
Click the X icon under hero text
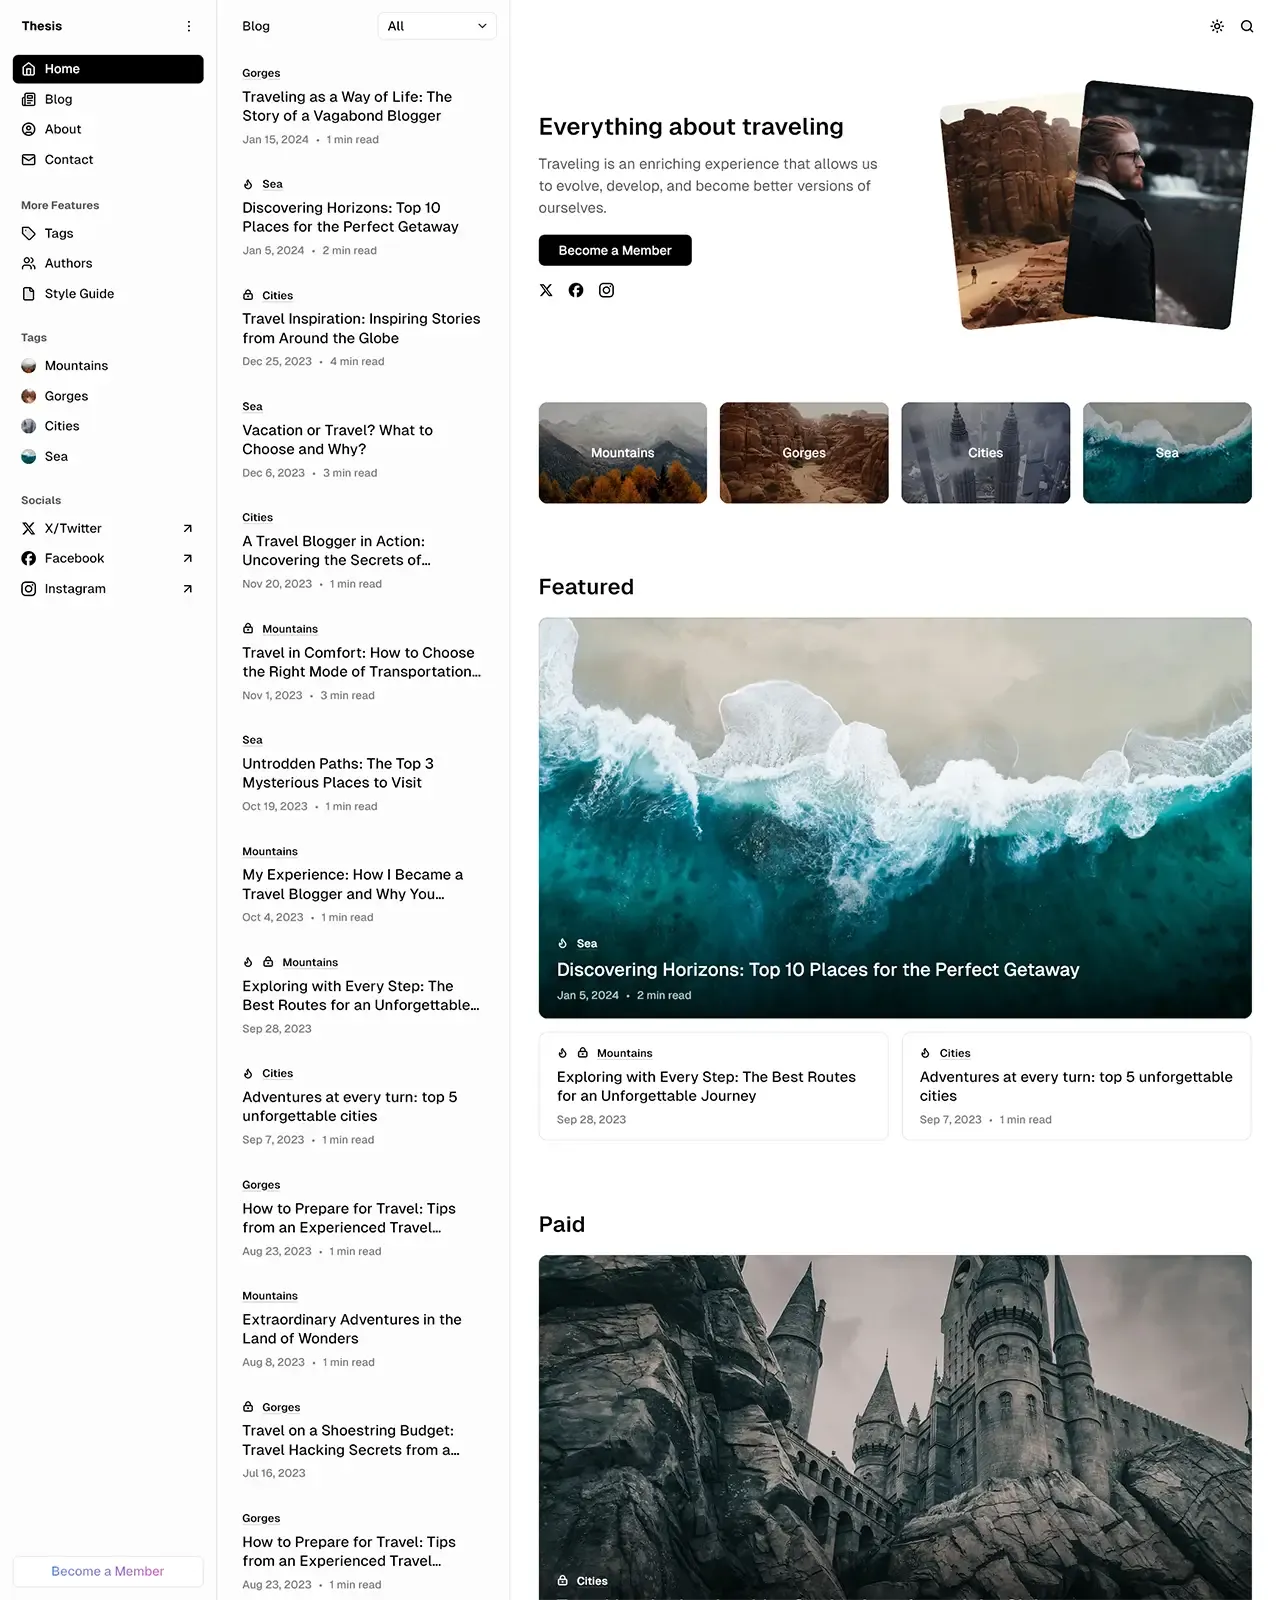[x=546, y=291]
